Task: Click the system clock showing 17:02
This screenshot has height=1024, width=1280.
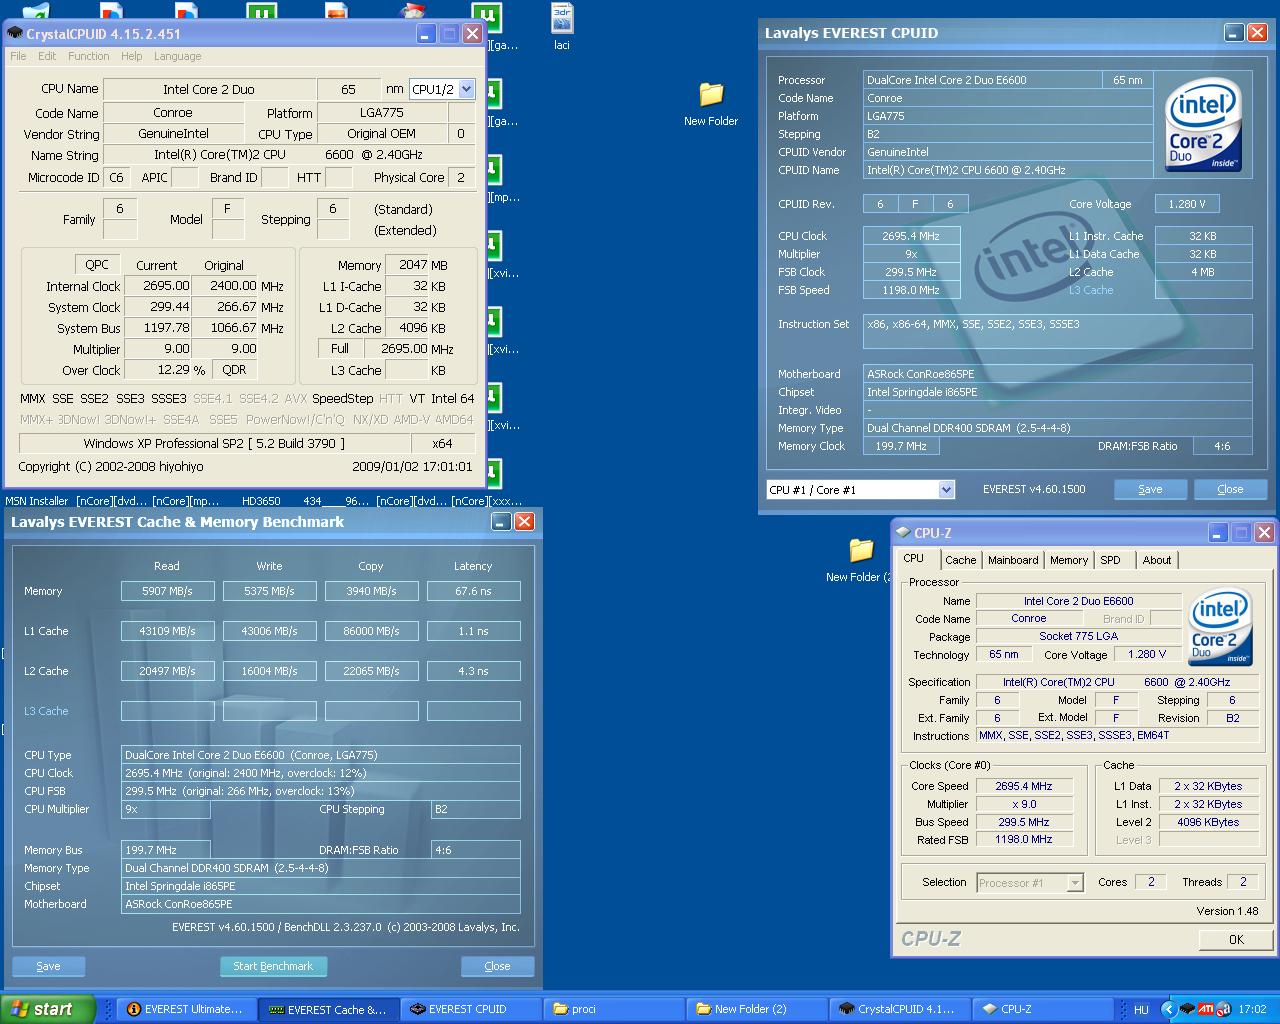Action: pyautogui.click(x=1252, y=1010)
